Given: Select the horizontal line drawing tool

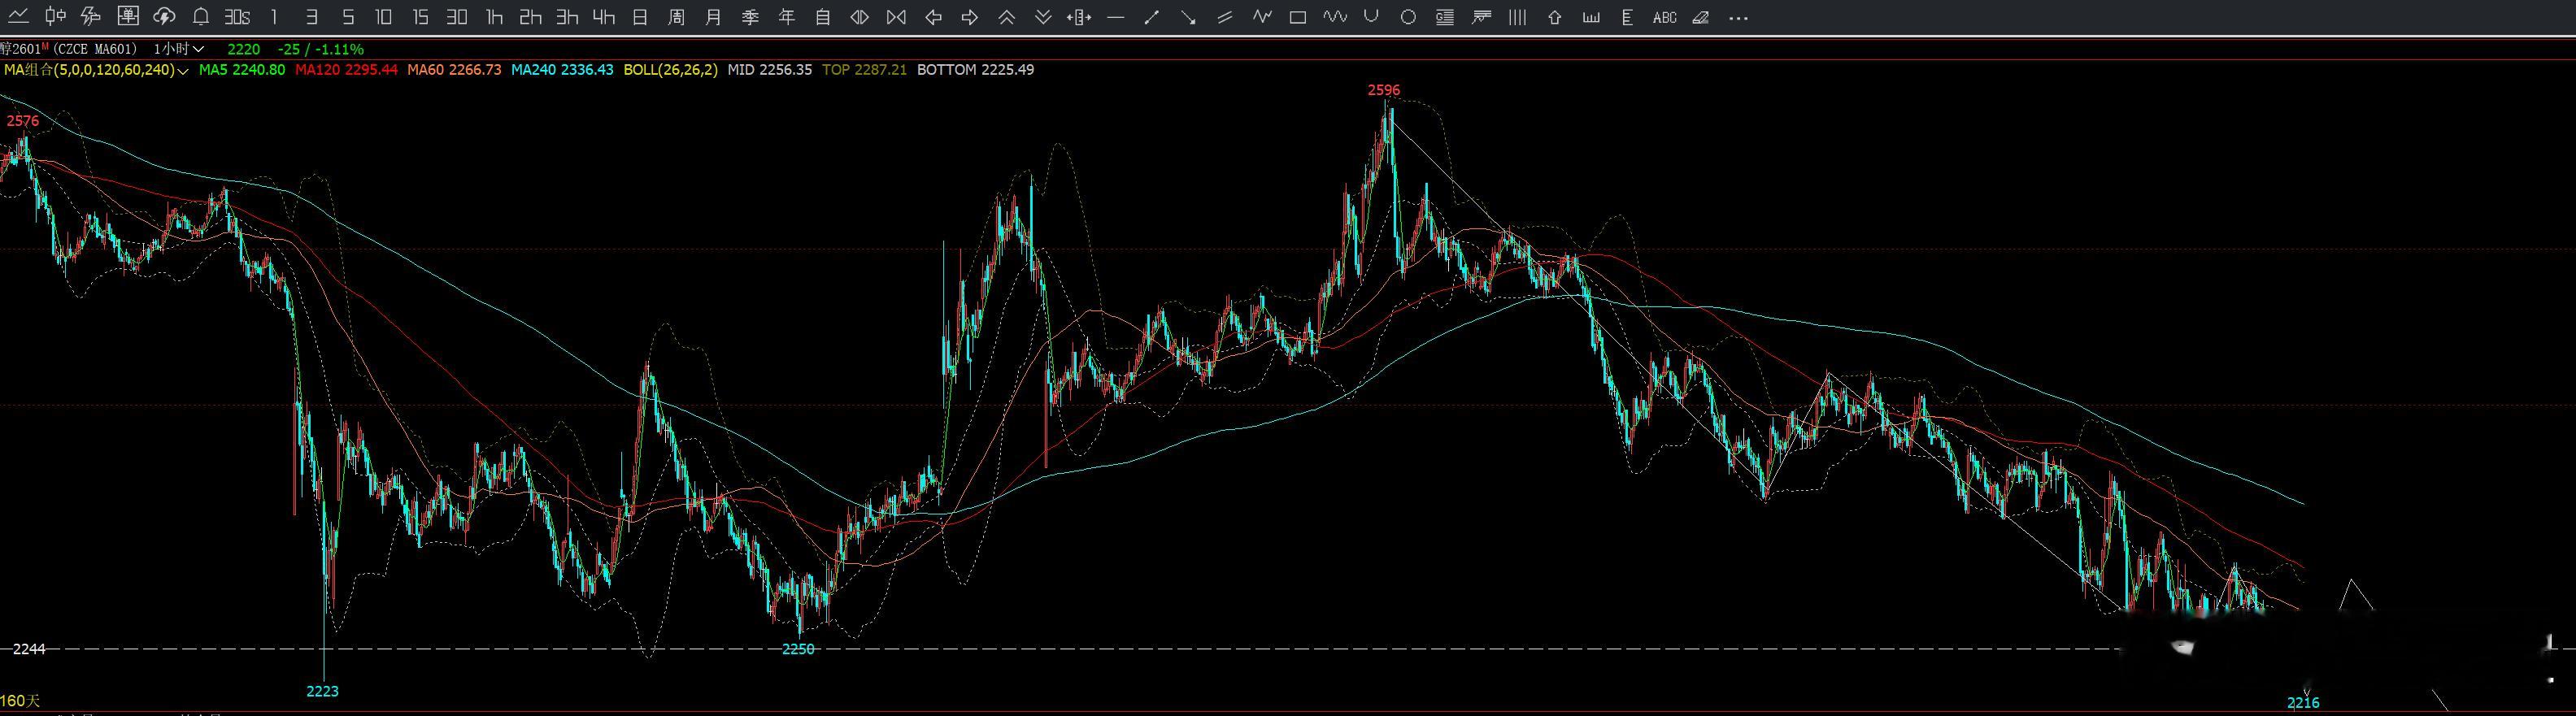Looking at the screenshot, I should 1116,17.
